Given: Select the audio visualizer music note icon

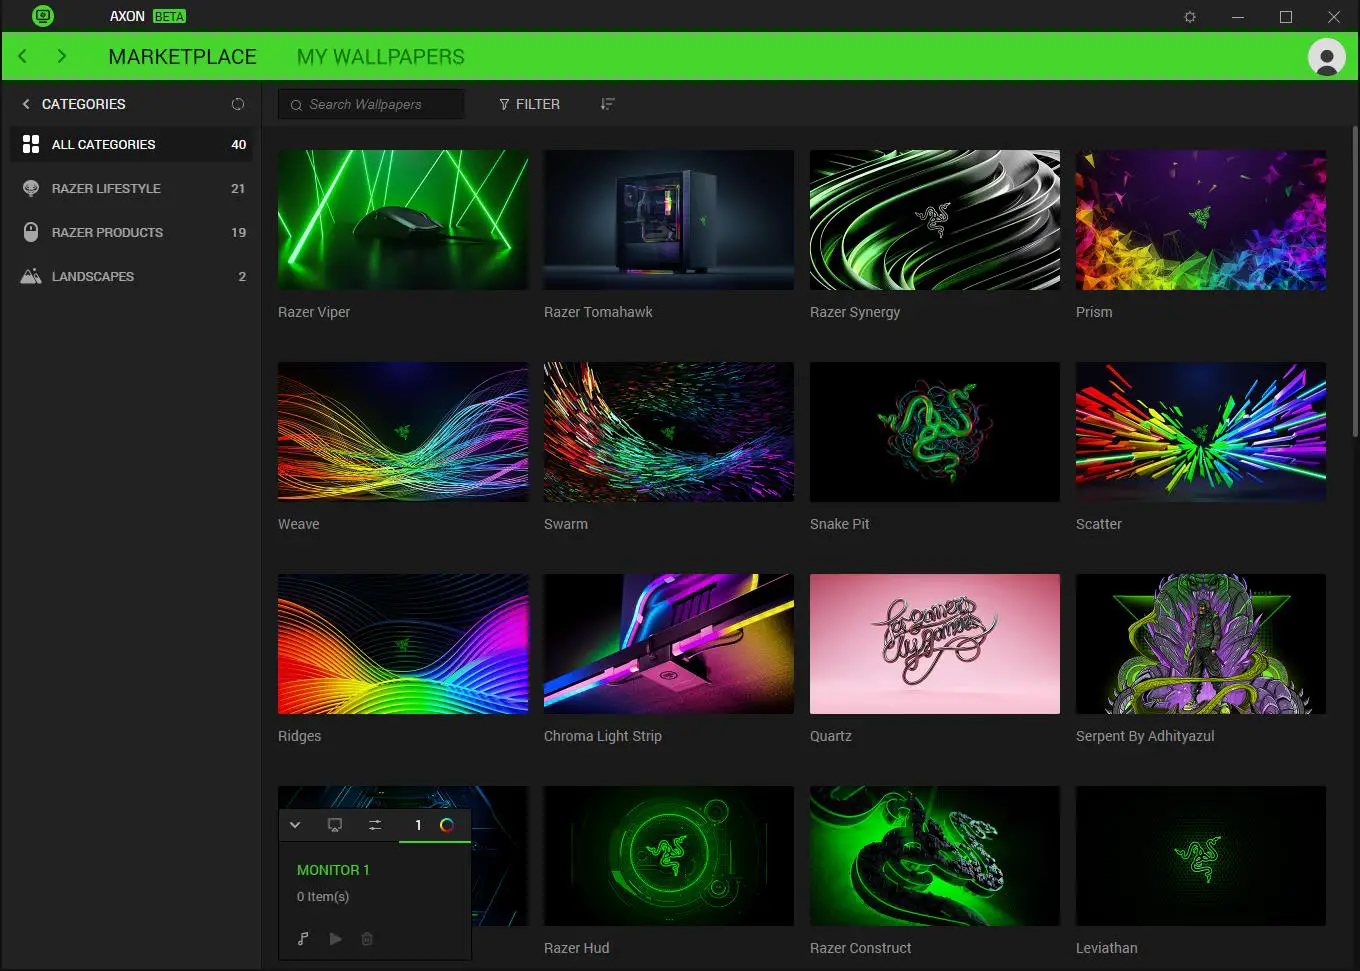Looking at the screenshot, I should point(303,939).
